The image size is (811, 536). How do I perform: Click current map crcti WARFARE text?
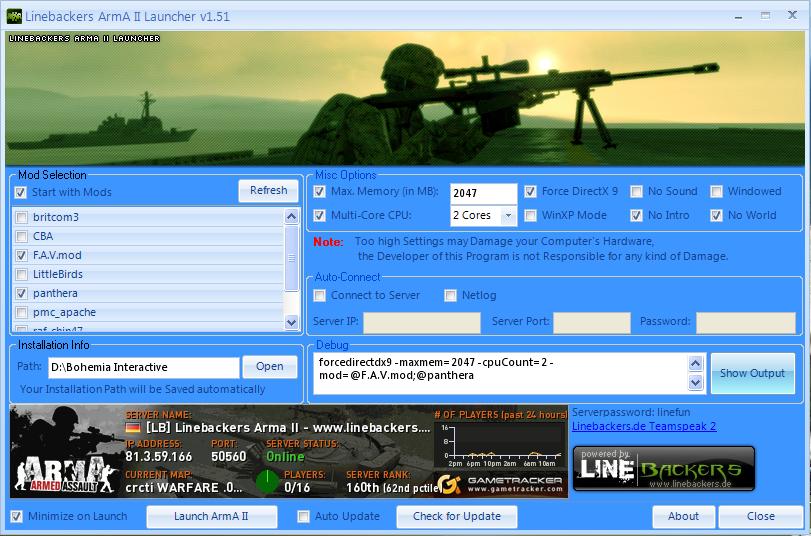point(184,488)
